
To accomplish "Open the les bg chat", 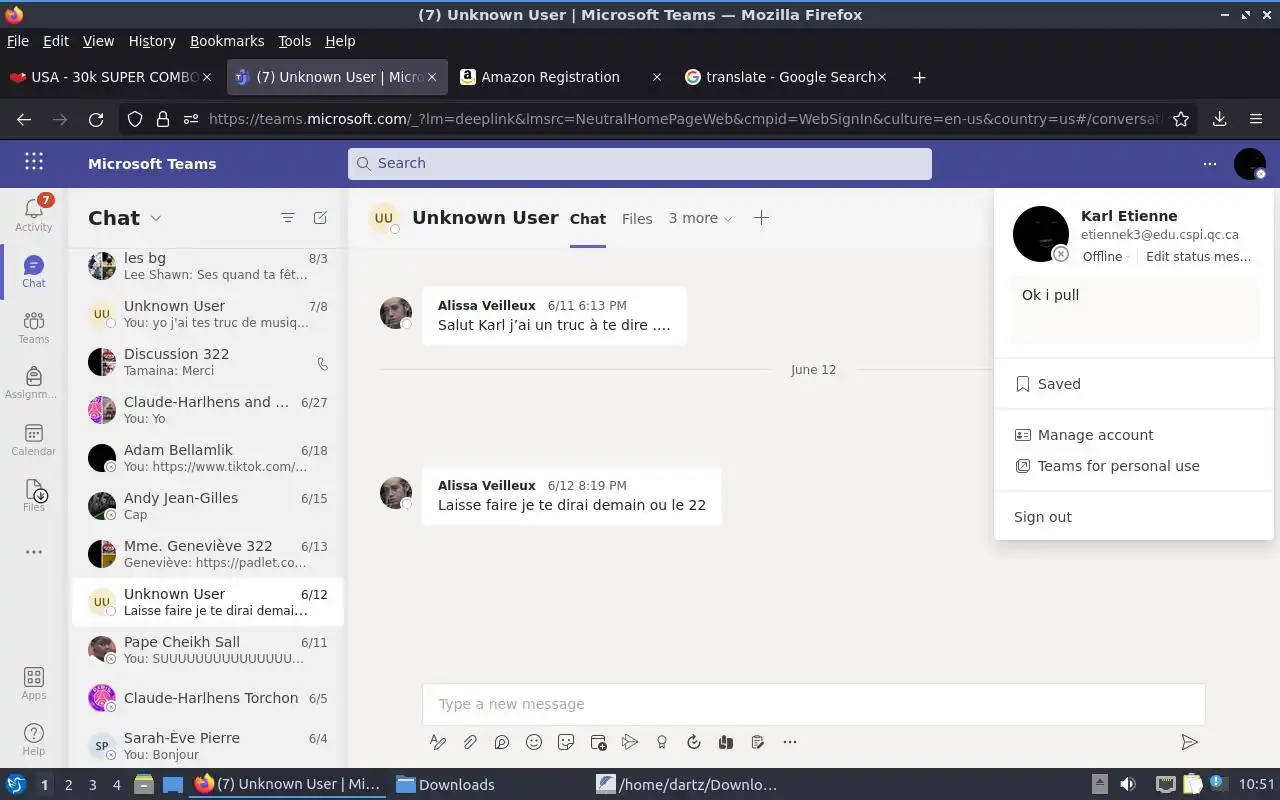I will point(207,266).
